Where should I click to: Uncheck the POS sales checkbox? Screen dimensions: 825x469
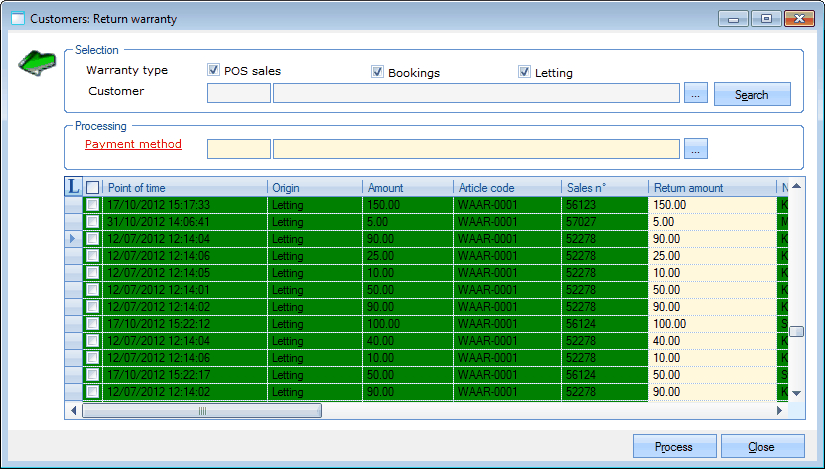213,71
